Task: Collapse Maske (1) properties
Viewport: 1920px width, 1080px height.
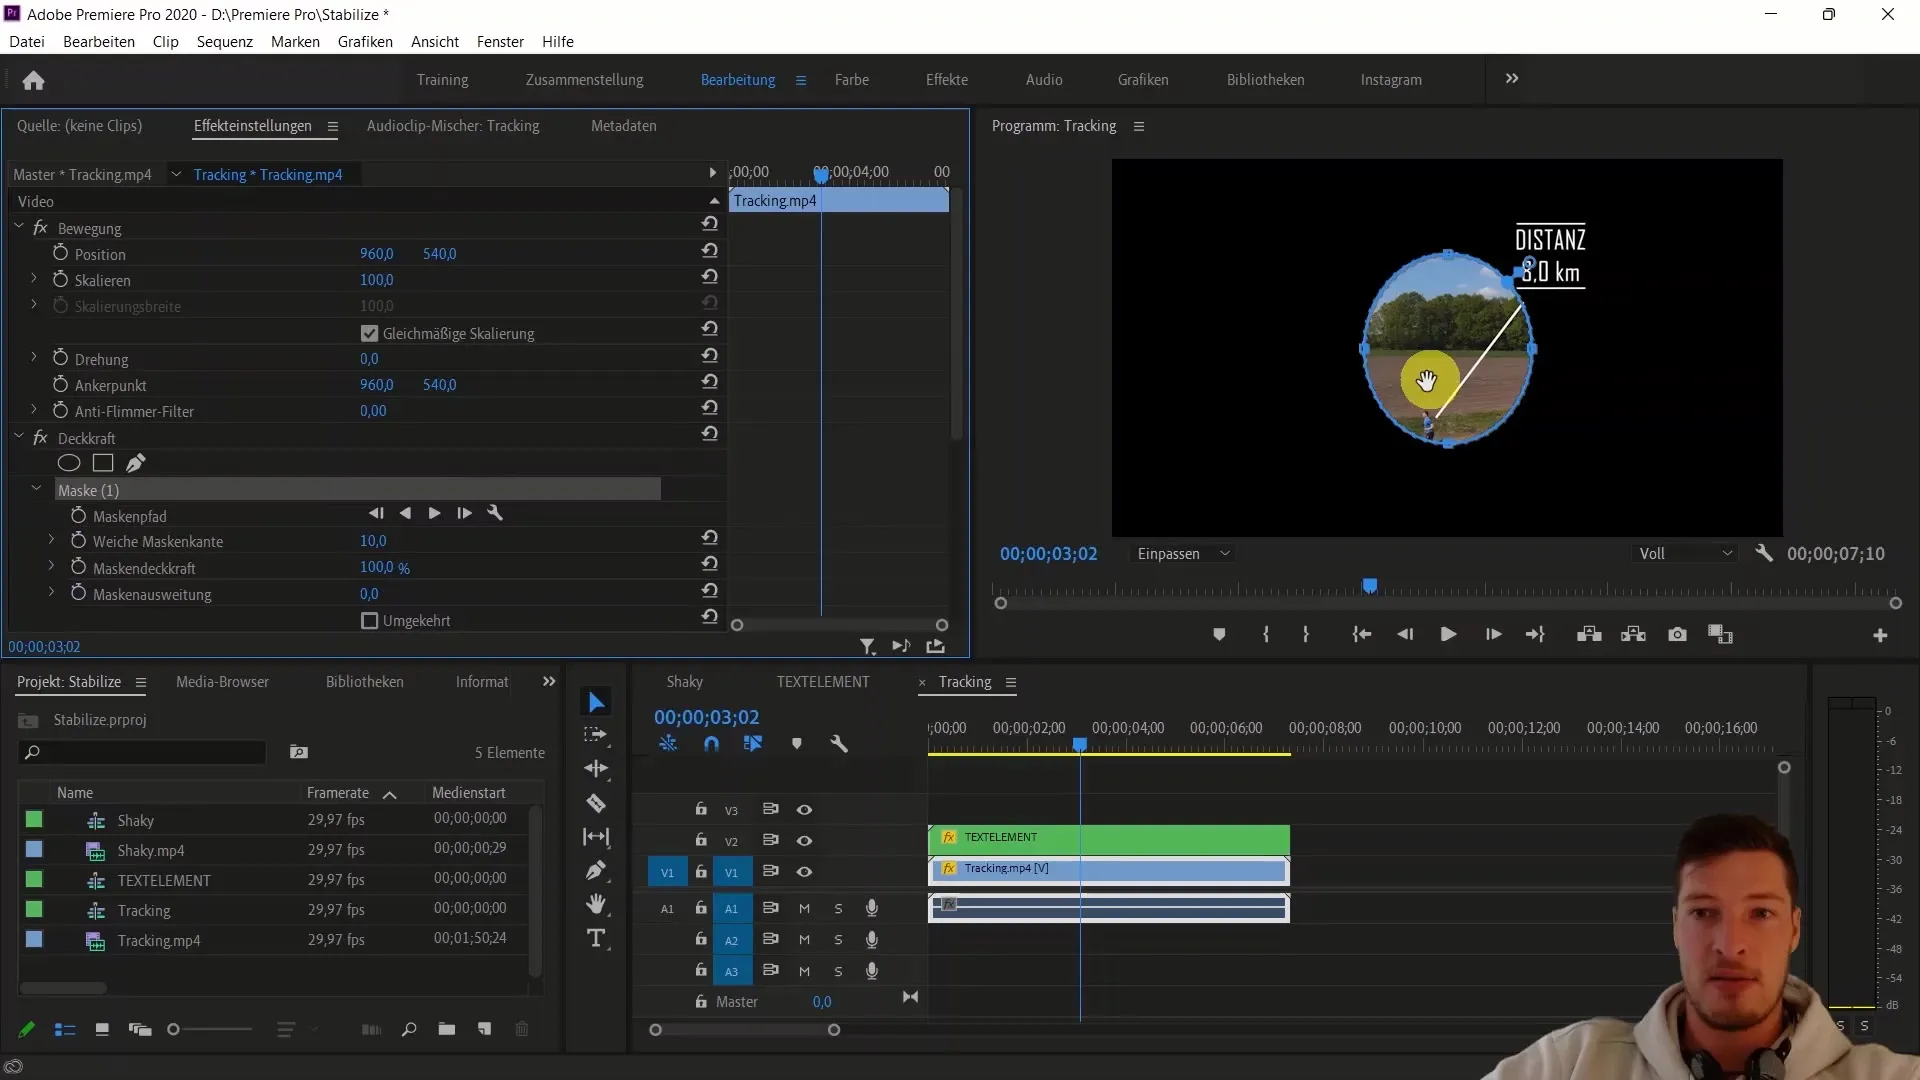Action: point(37,489)
